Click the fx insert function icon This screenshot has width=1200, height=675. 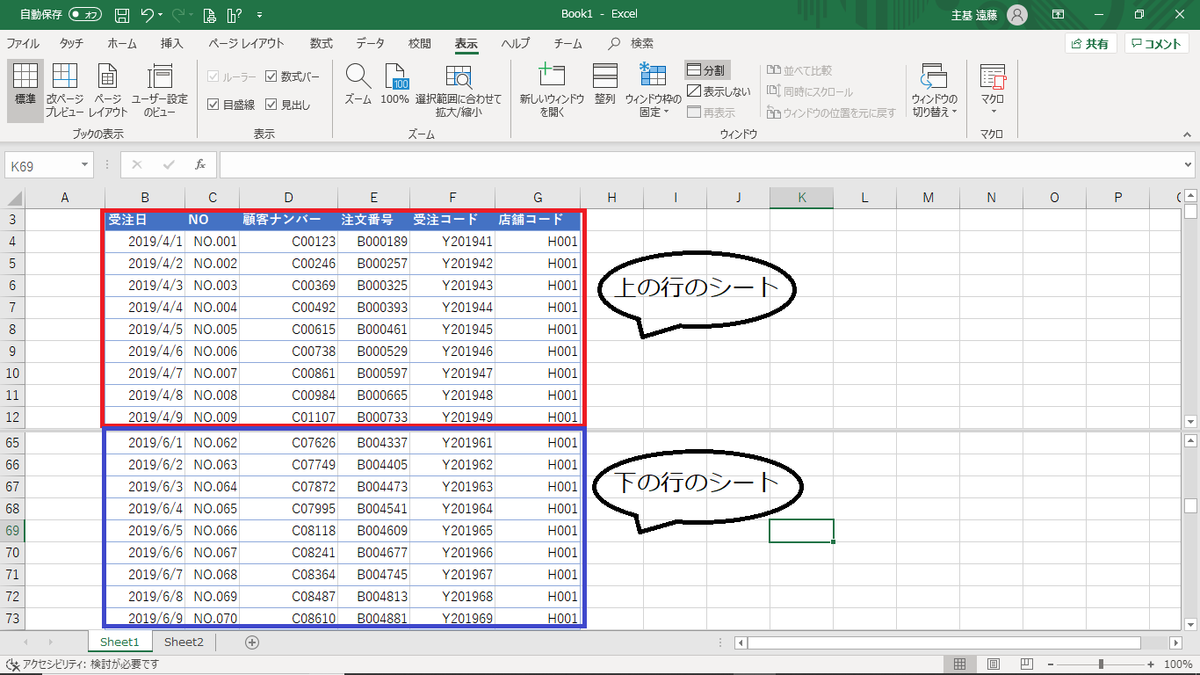click(x=200, y=165)
